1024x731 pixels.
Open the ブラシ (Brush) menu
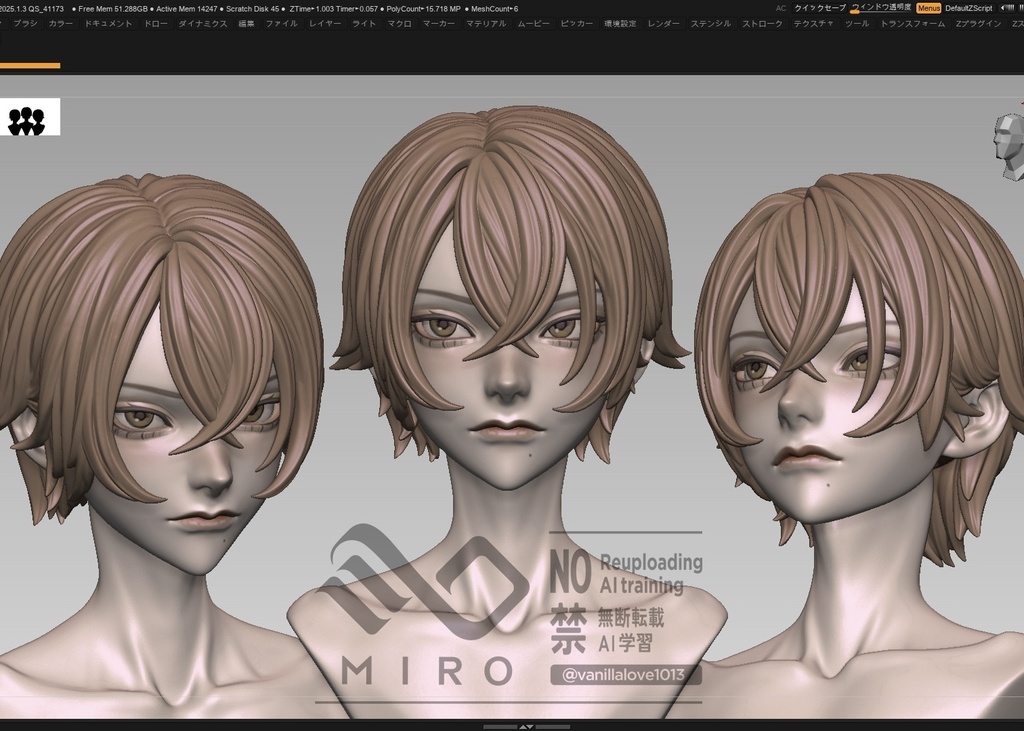coord(25,24)
